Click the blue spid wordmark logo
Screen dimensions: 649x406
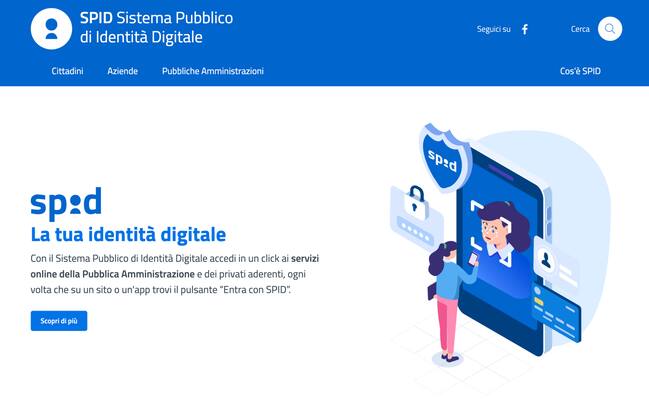(x=66, y=204)
